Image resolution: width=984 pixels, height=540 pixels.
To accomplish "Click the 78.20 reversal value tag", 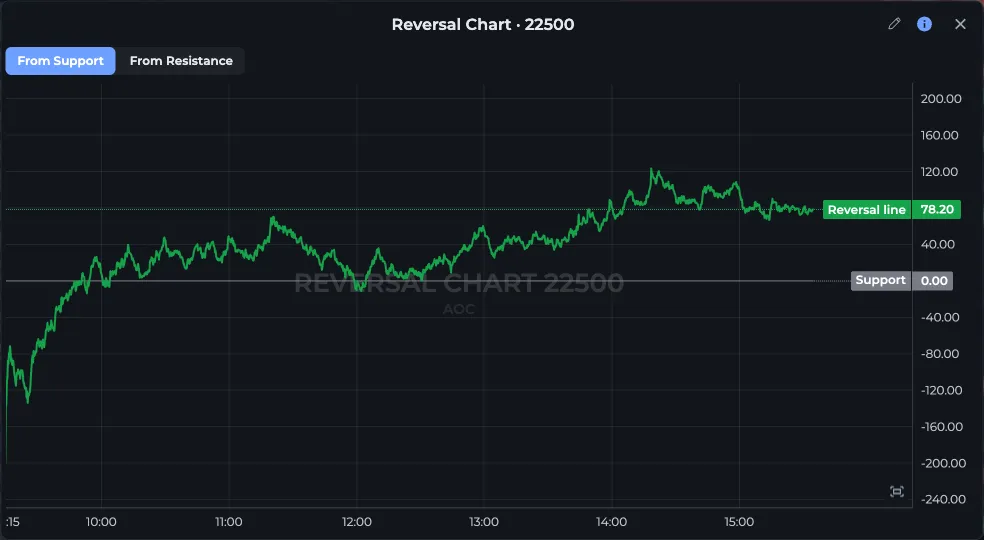I will coord(936,210).
